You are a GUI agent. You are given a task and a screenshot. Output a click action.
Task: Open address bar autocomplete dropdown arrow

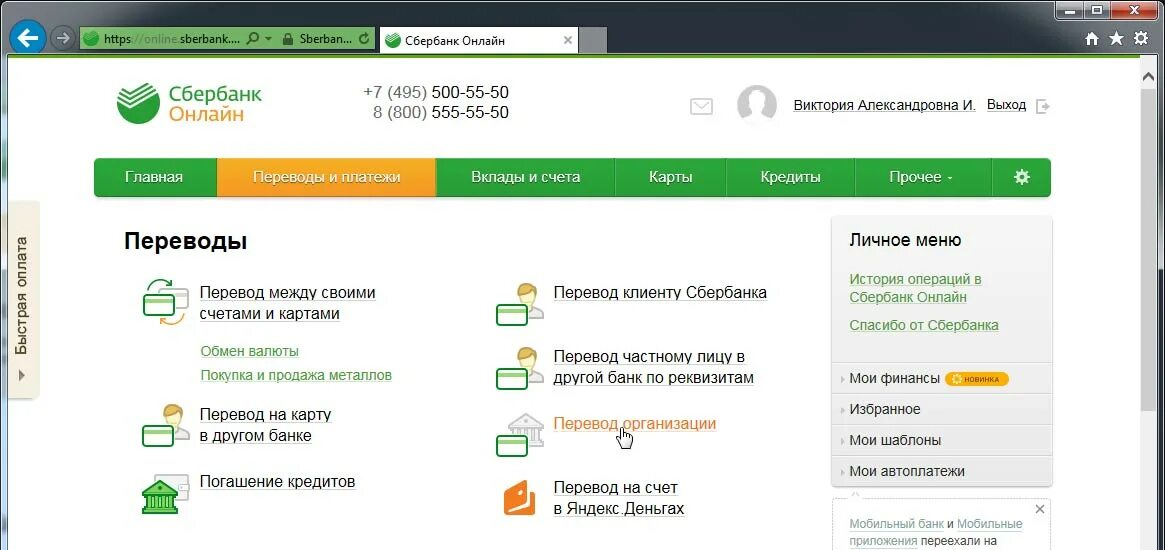pyautogui.click(x=268, y=39)
